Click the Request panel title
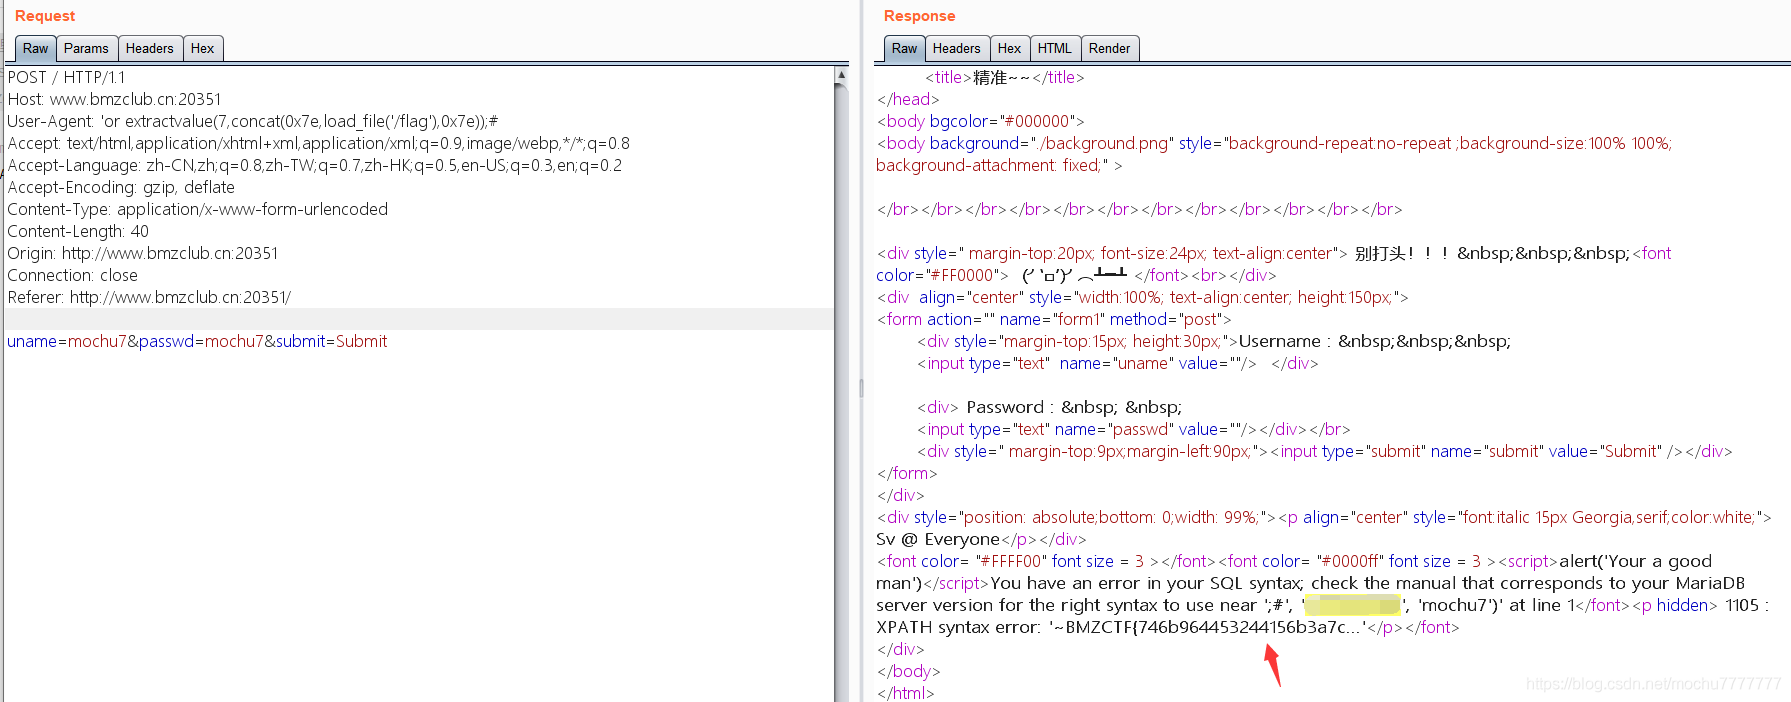 45,16
